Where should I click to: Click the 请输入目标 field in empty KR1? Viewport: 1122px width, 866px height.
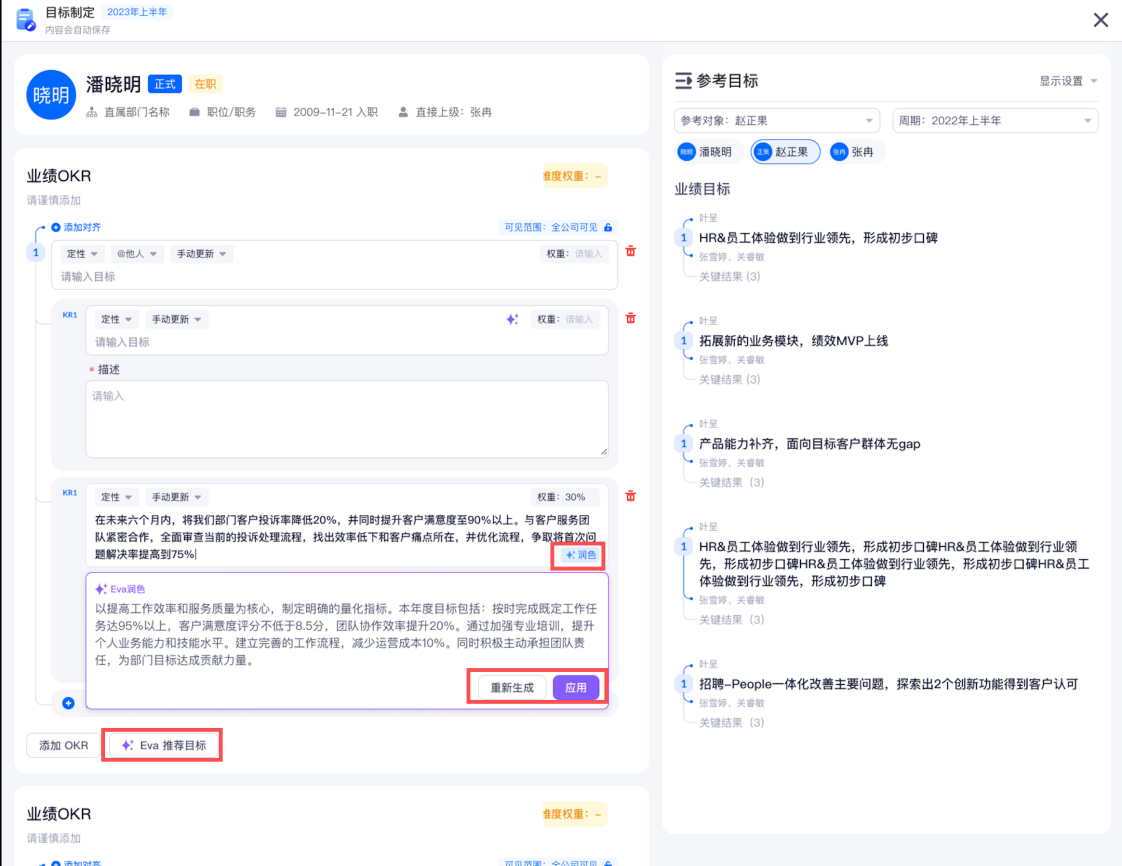(347, 342)
